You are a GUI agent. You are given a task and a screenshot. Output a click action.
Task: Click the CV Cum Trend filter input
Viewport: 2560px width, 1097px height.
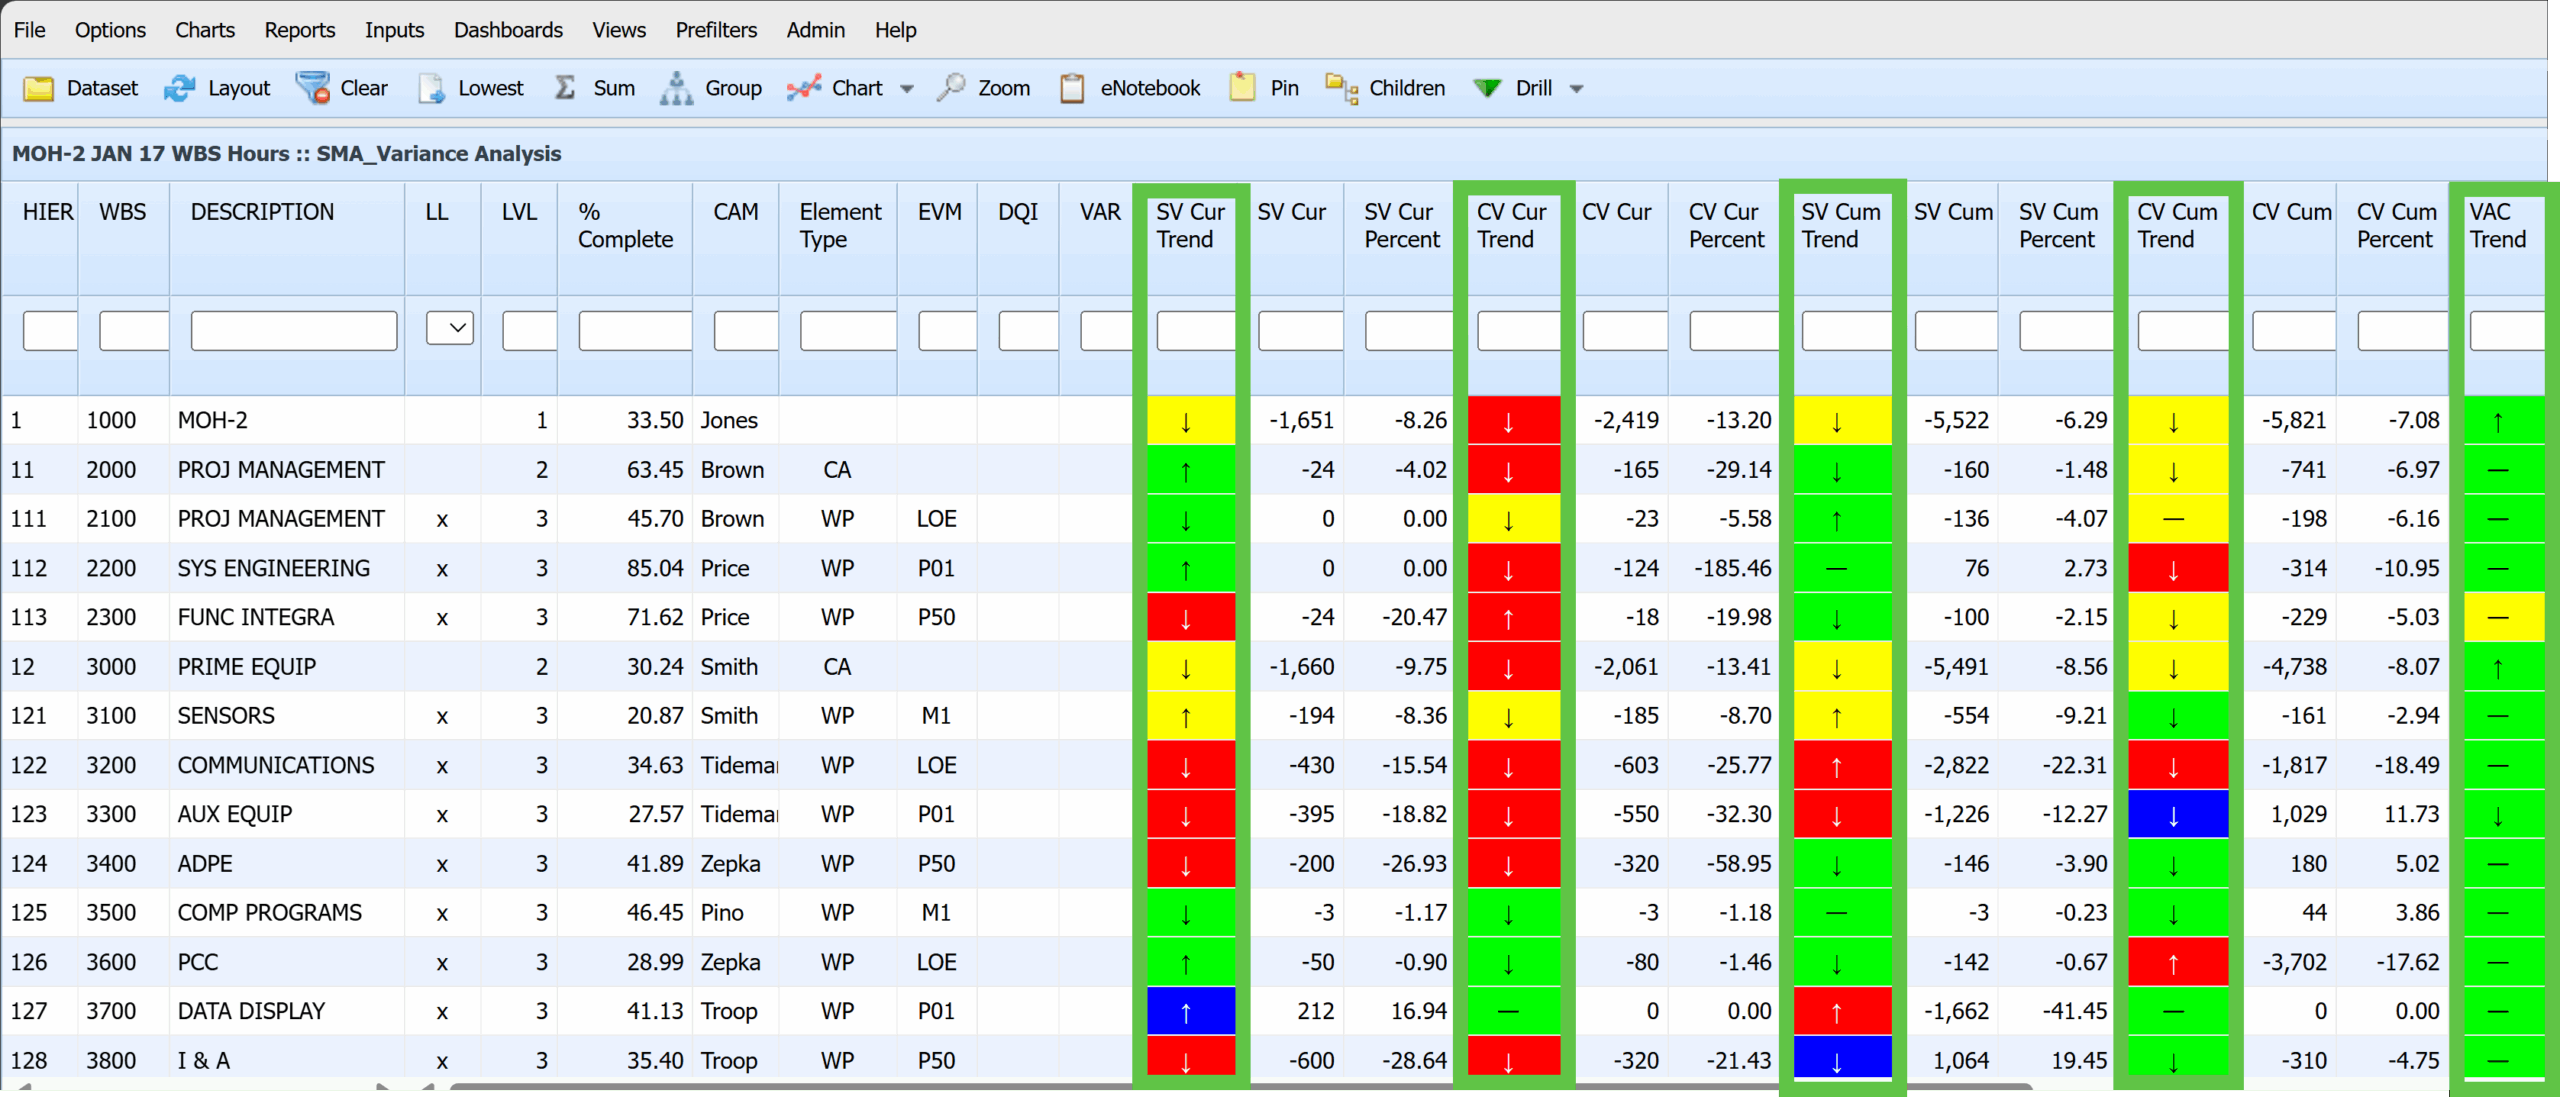pos(2183,330)
